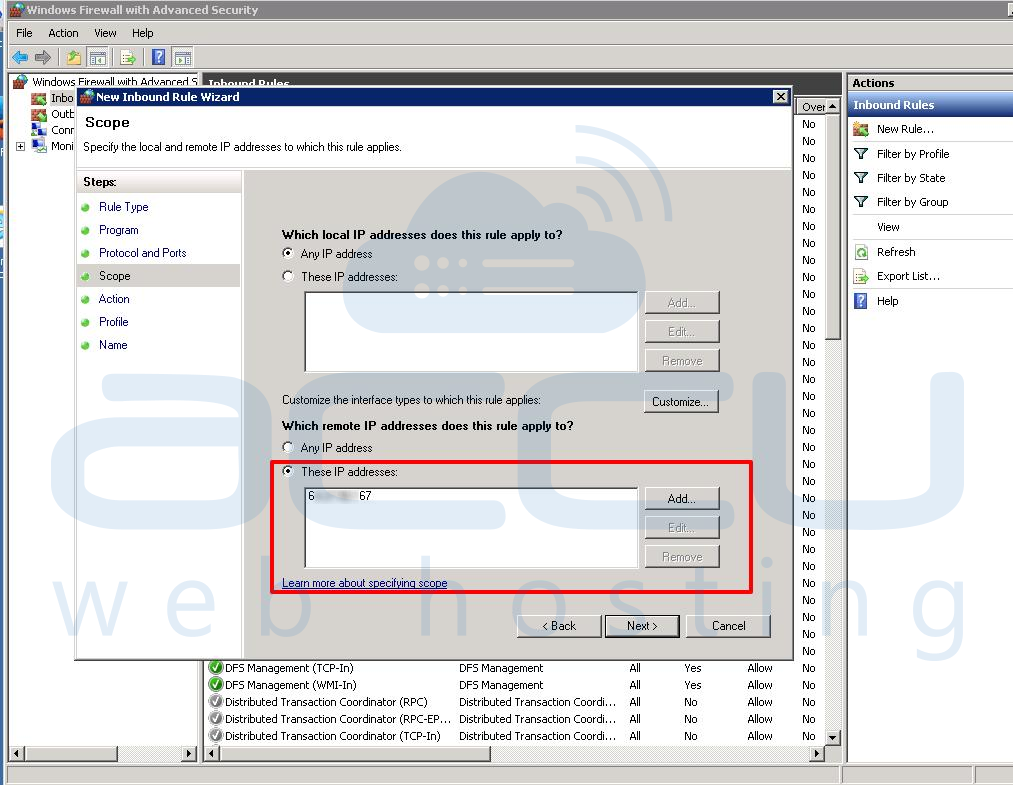Viewport: 1013px width, 785px height.
Task: Click the New Rule icon in Actions
Action: click(861, 129)
